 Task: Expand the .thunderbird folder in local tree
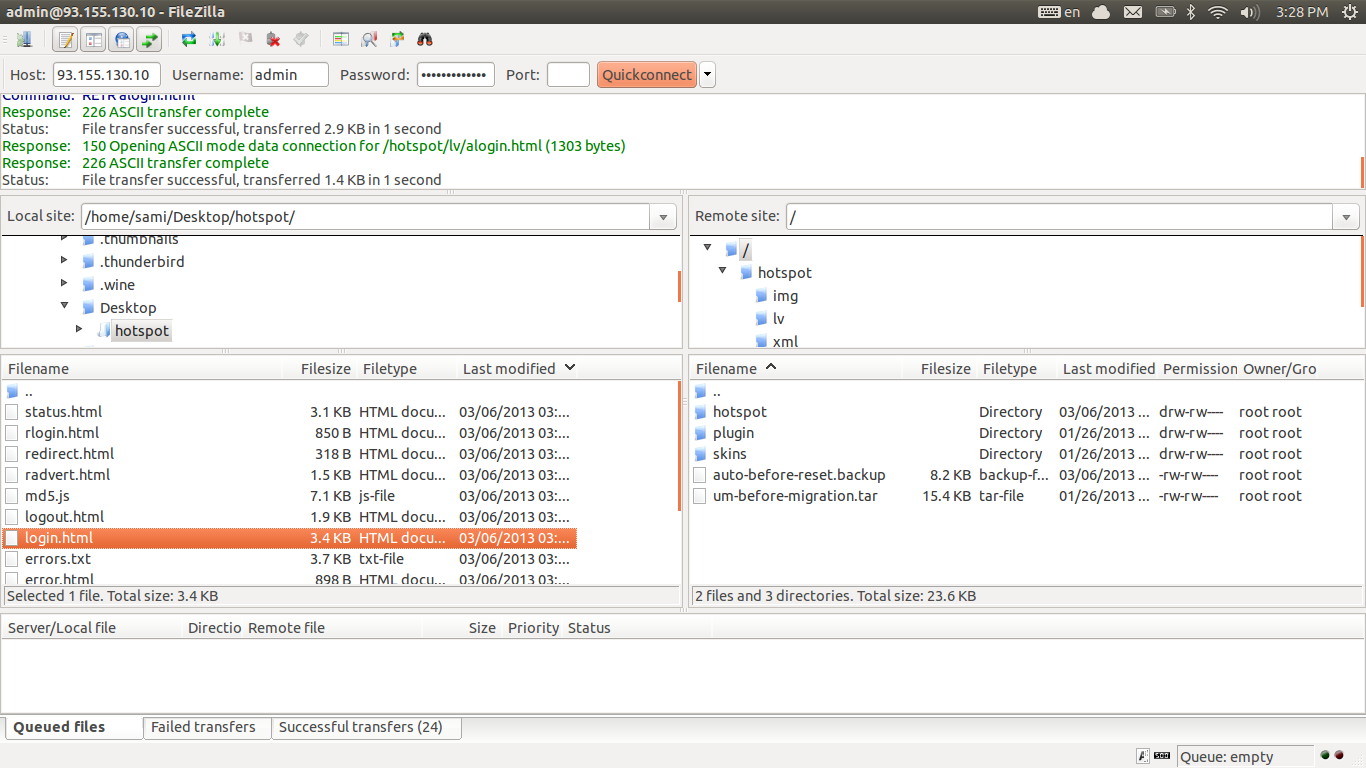64,261
